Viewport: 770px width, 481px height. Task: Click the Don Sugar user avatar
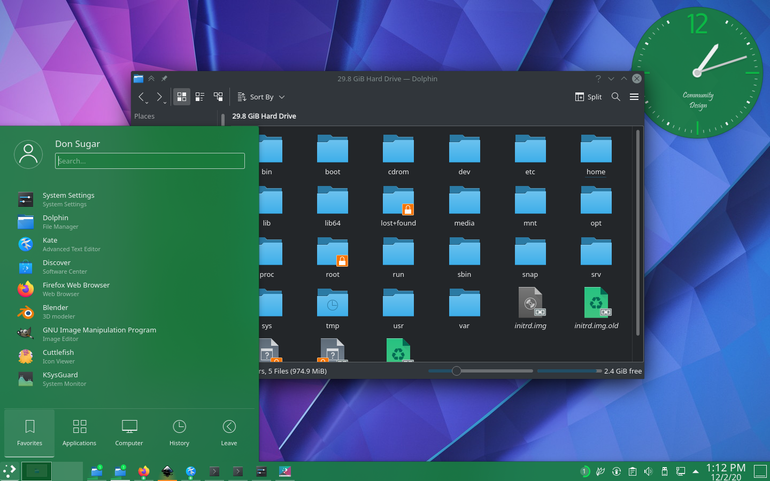tap(28, 154)
